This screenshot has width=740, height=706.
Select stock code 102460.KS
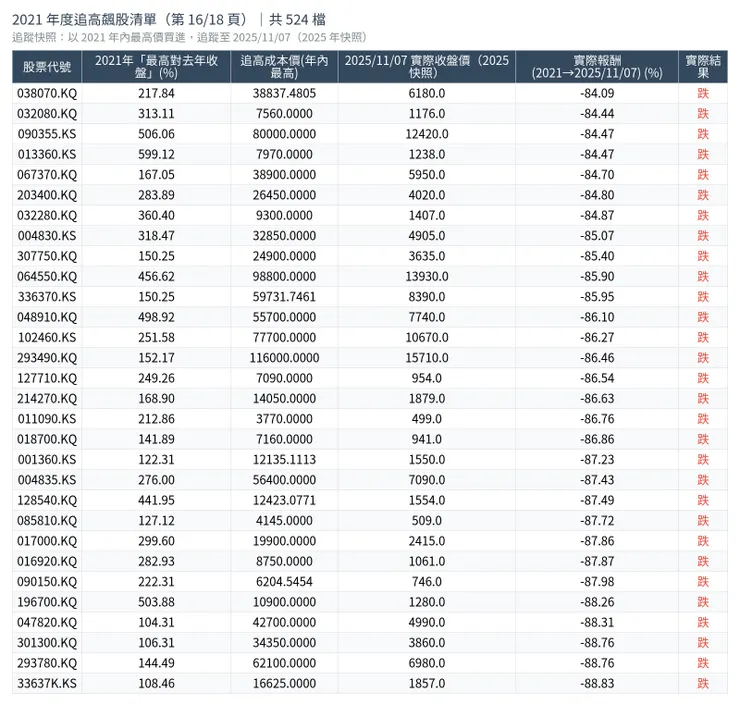point(47,337)
